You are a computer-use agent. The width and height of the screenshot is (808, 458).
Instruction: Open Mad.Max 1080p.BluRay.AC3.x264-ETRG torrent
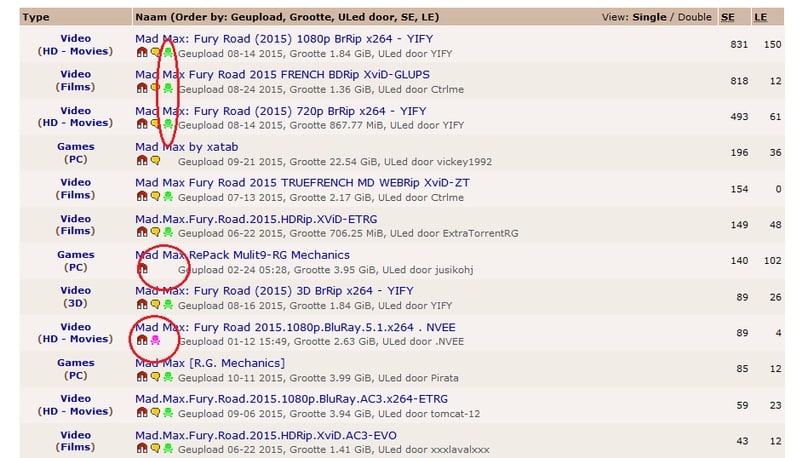coord(291,399)
